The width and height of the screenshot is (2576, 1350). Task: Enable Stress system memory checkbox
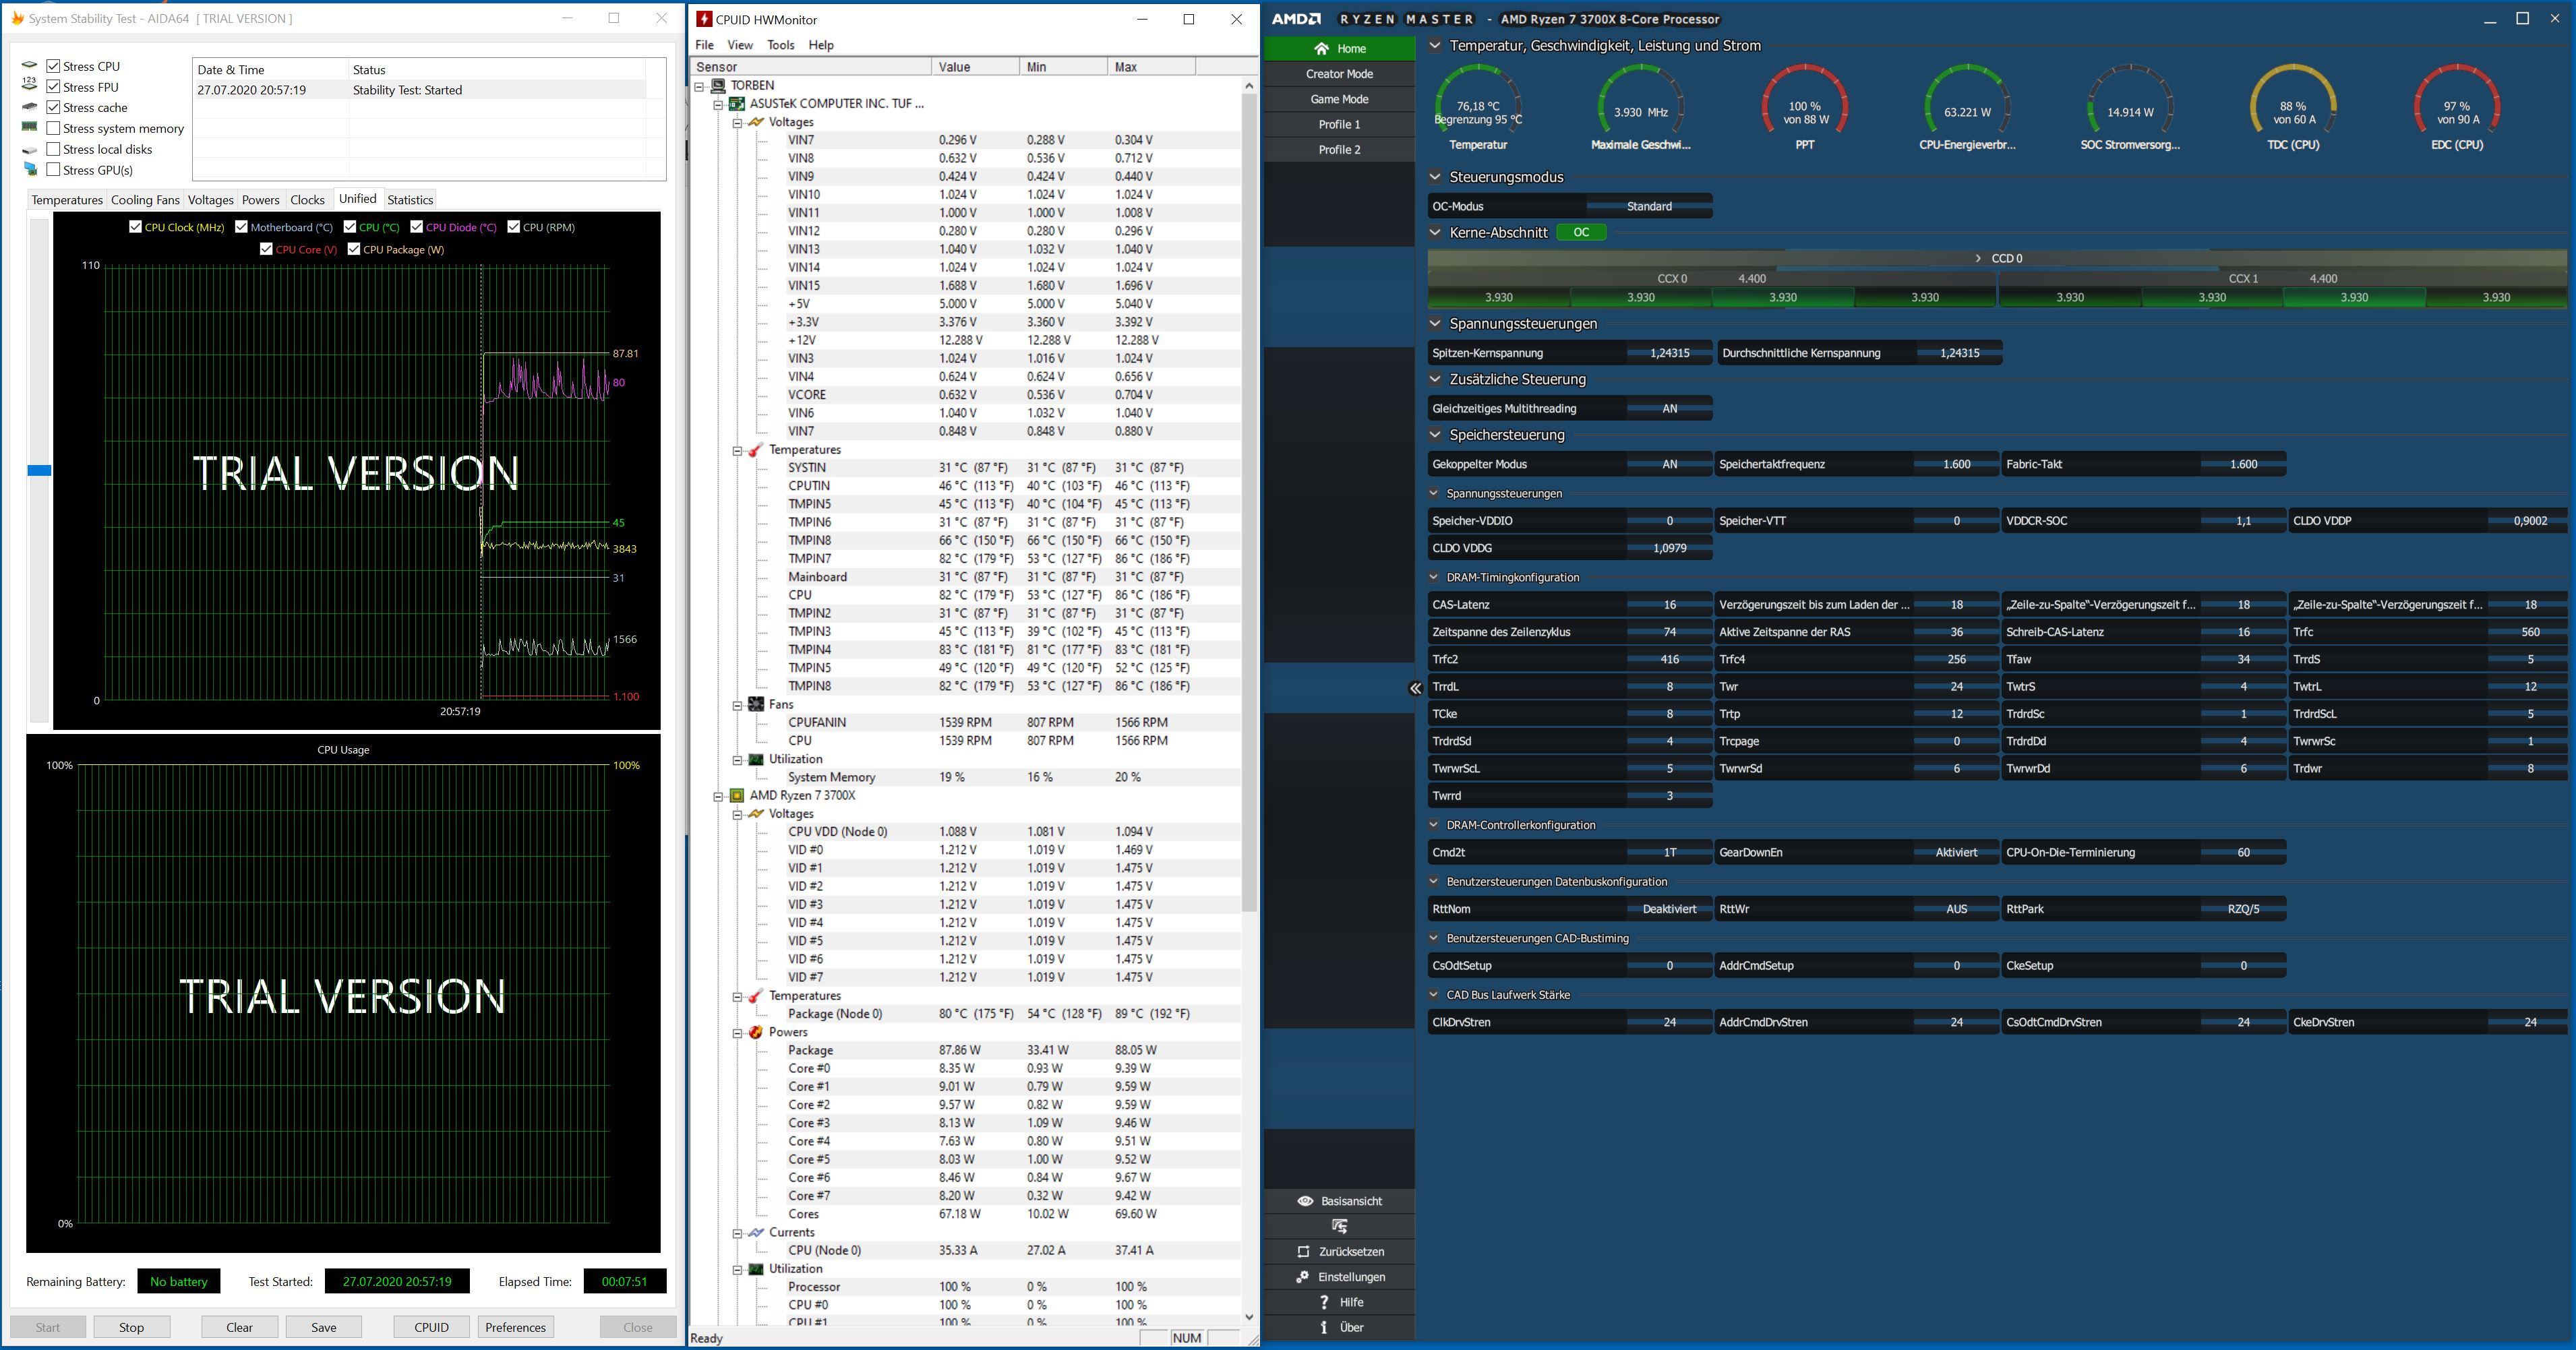click(x=54, y=128)
